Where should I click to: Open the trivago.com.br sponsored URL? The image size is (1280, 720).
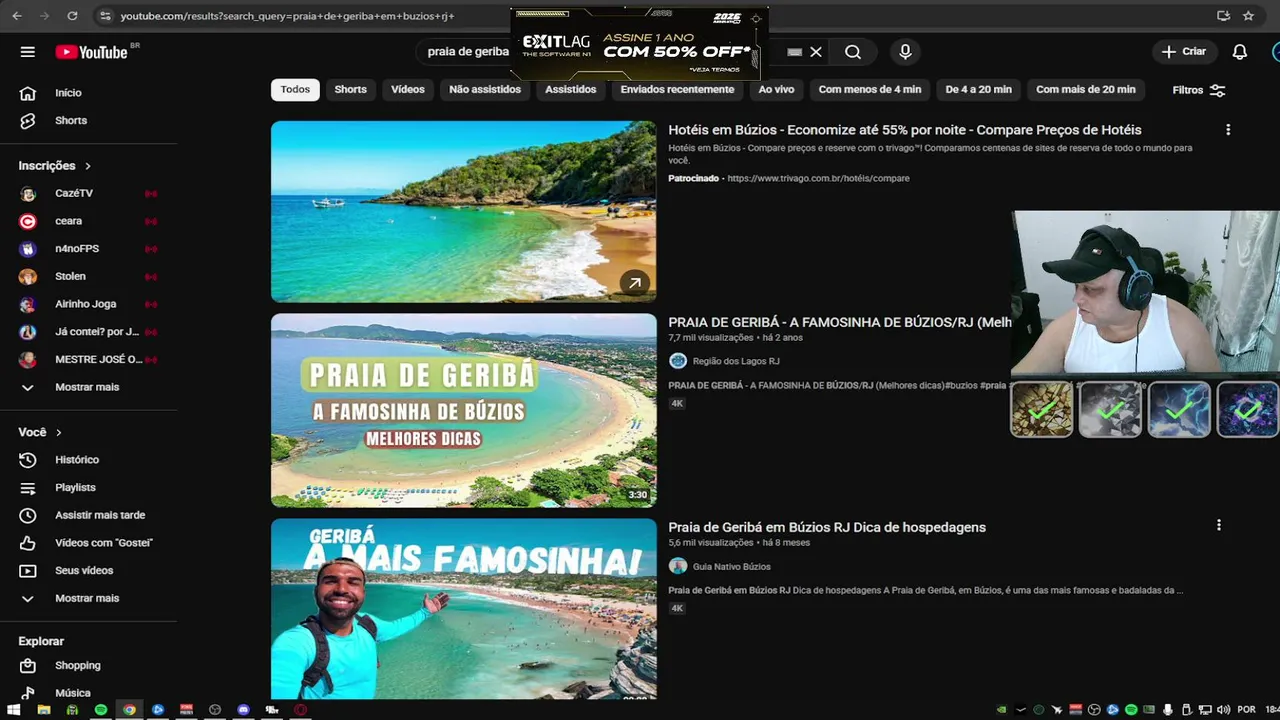818,179
